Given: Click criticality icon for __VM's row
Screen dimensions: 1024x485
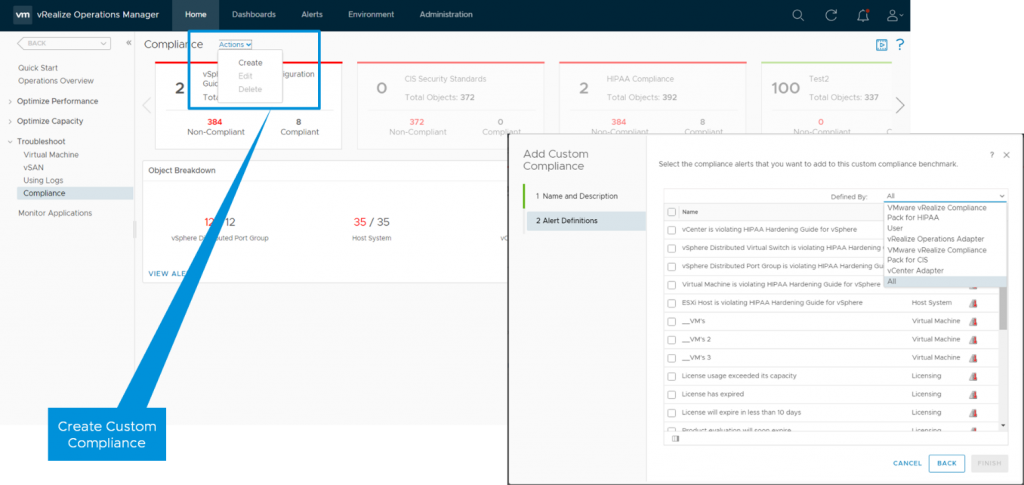Looking at the screenshot, I should 973,321.
